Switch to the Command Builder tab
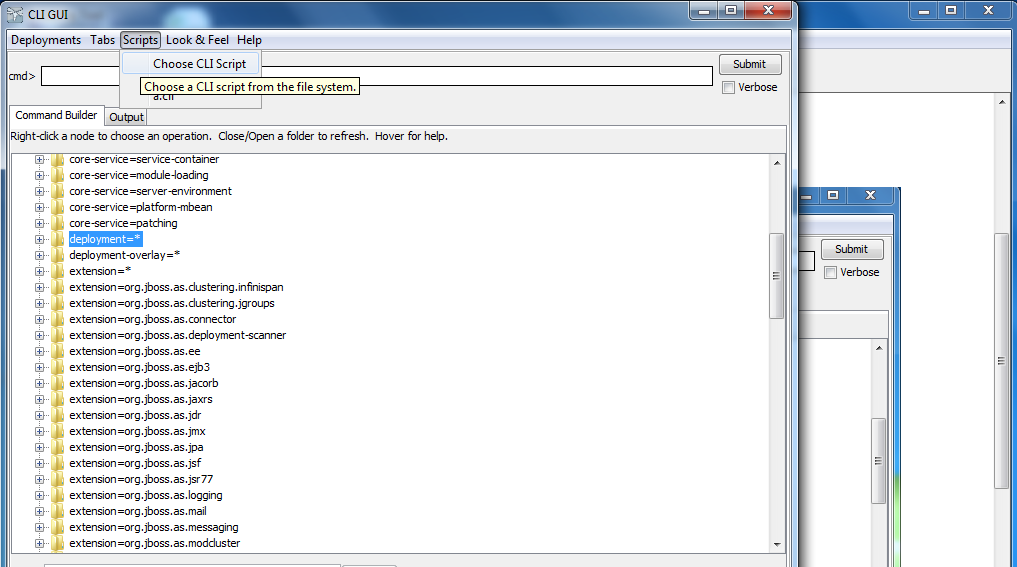Screen dimensions: 1017x567 tap(56, 115)
